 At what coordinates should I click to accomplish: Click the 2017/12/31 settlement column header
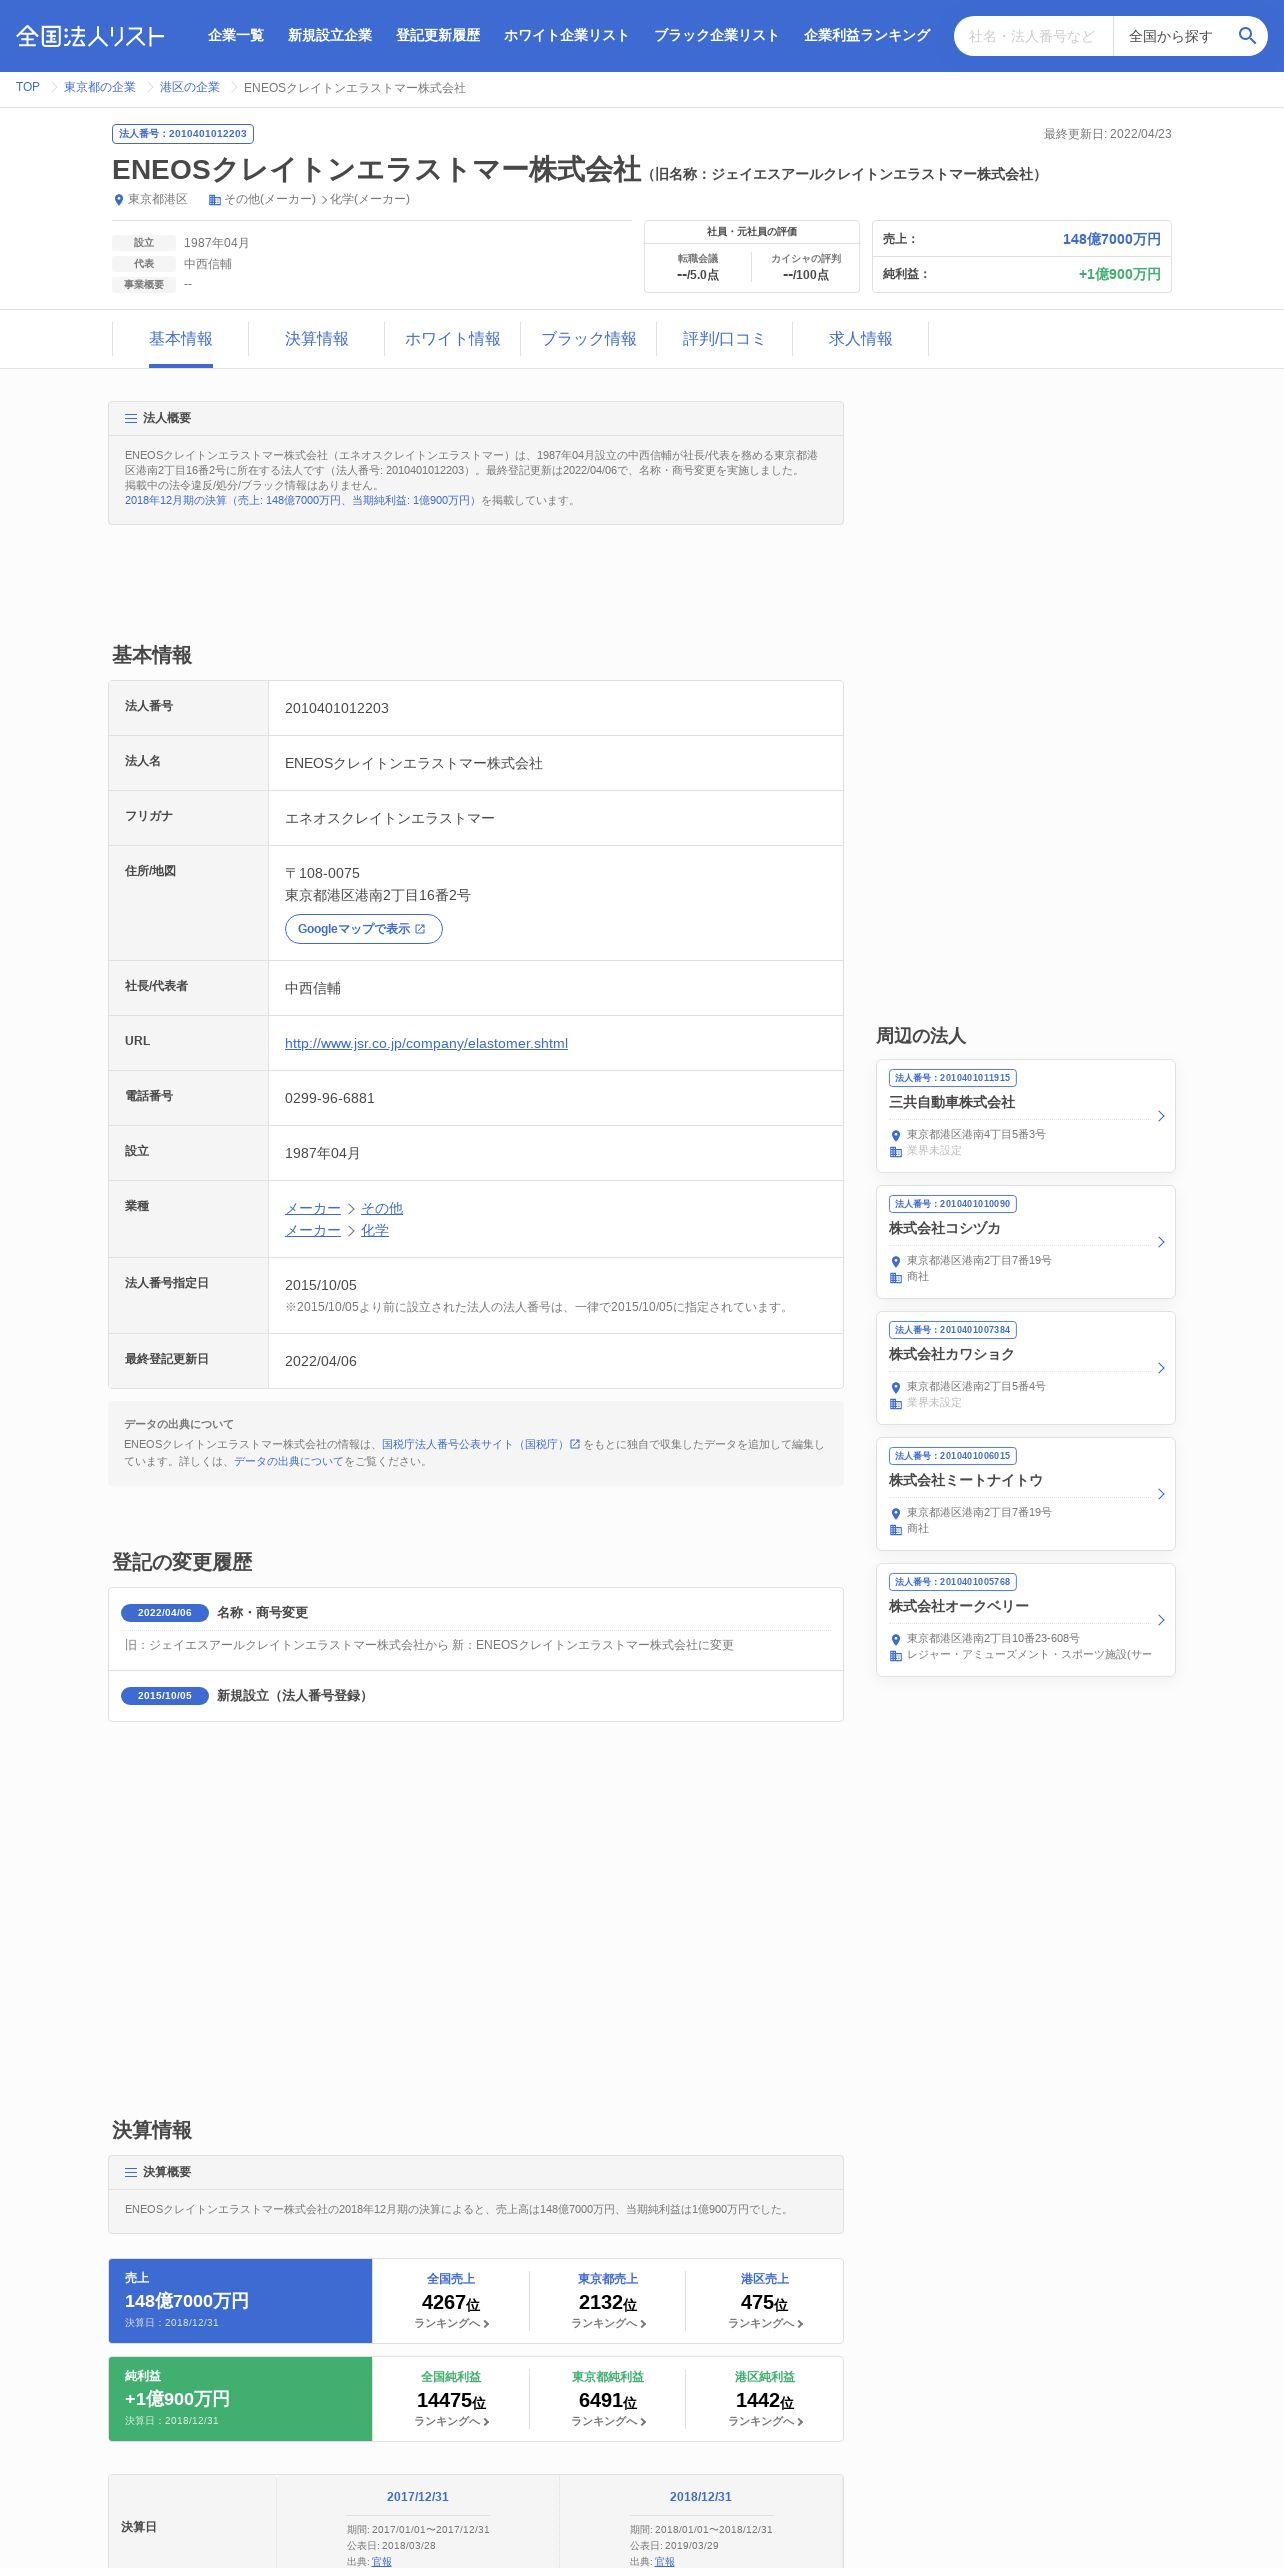tap(418, 2497)
